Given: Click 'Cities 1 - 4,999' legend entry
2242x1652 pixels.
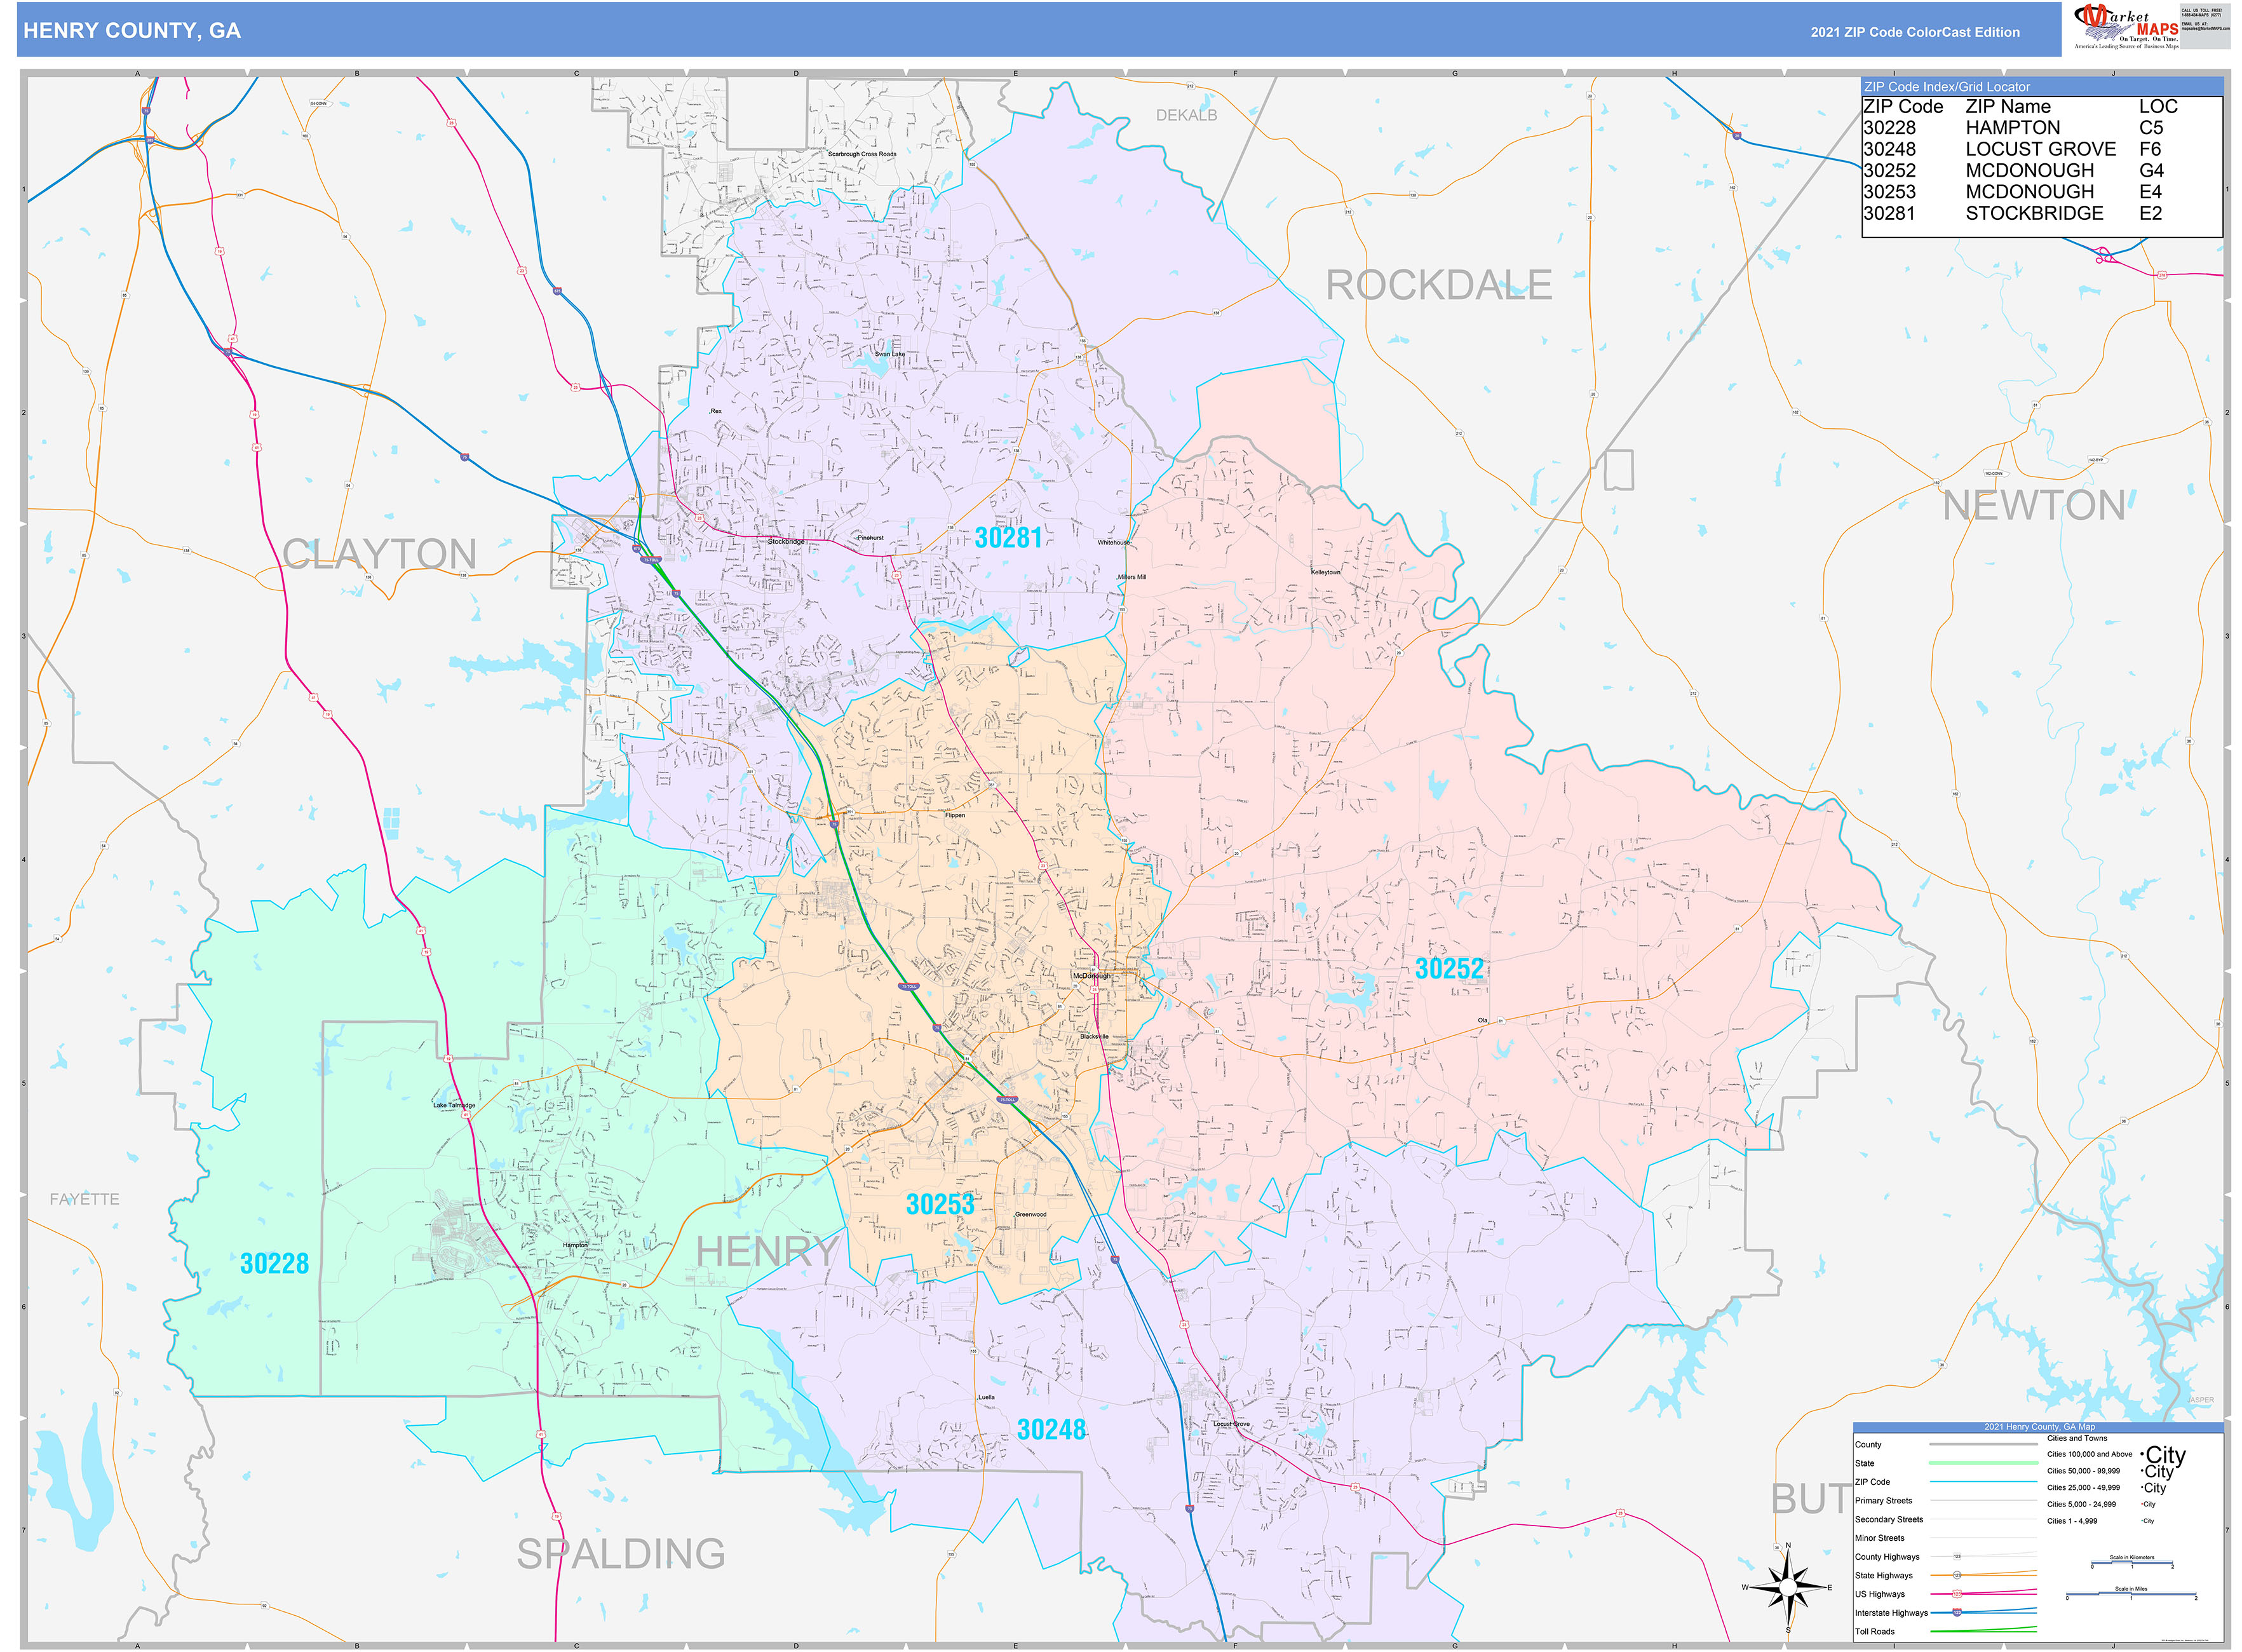Looking at the screenshot, I should click(x=2072, y=1521).
